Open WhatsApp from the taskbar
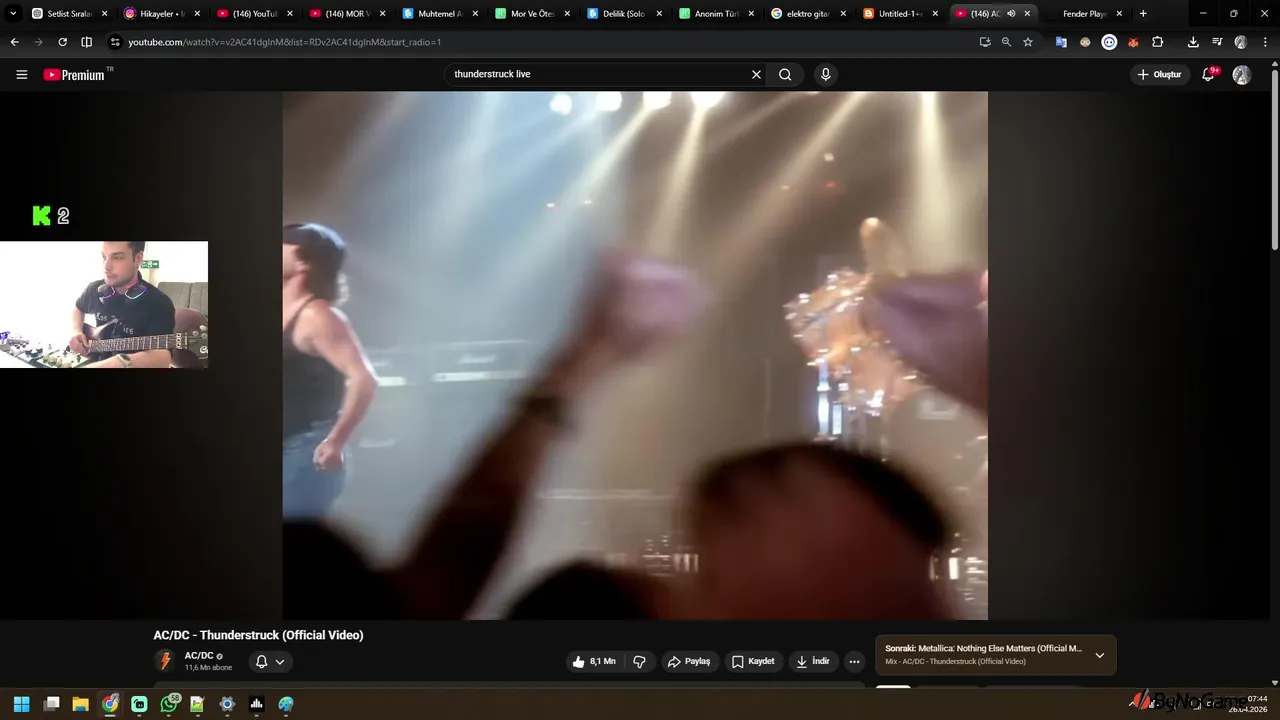This screenshot has height=720, width=1280. [x=169, y=704]
